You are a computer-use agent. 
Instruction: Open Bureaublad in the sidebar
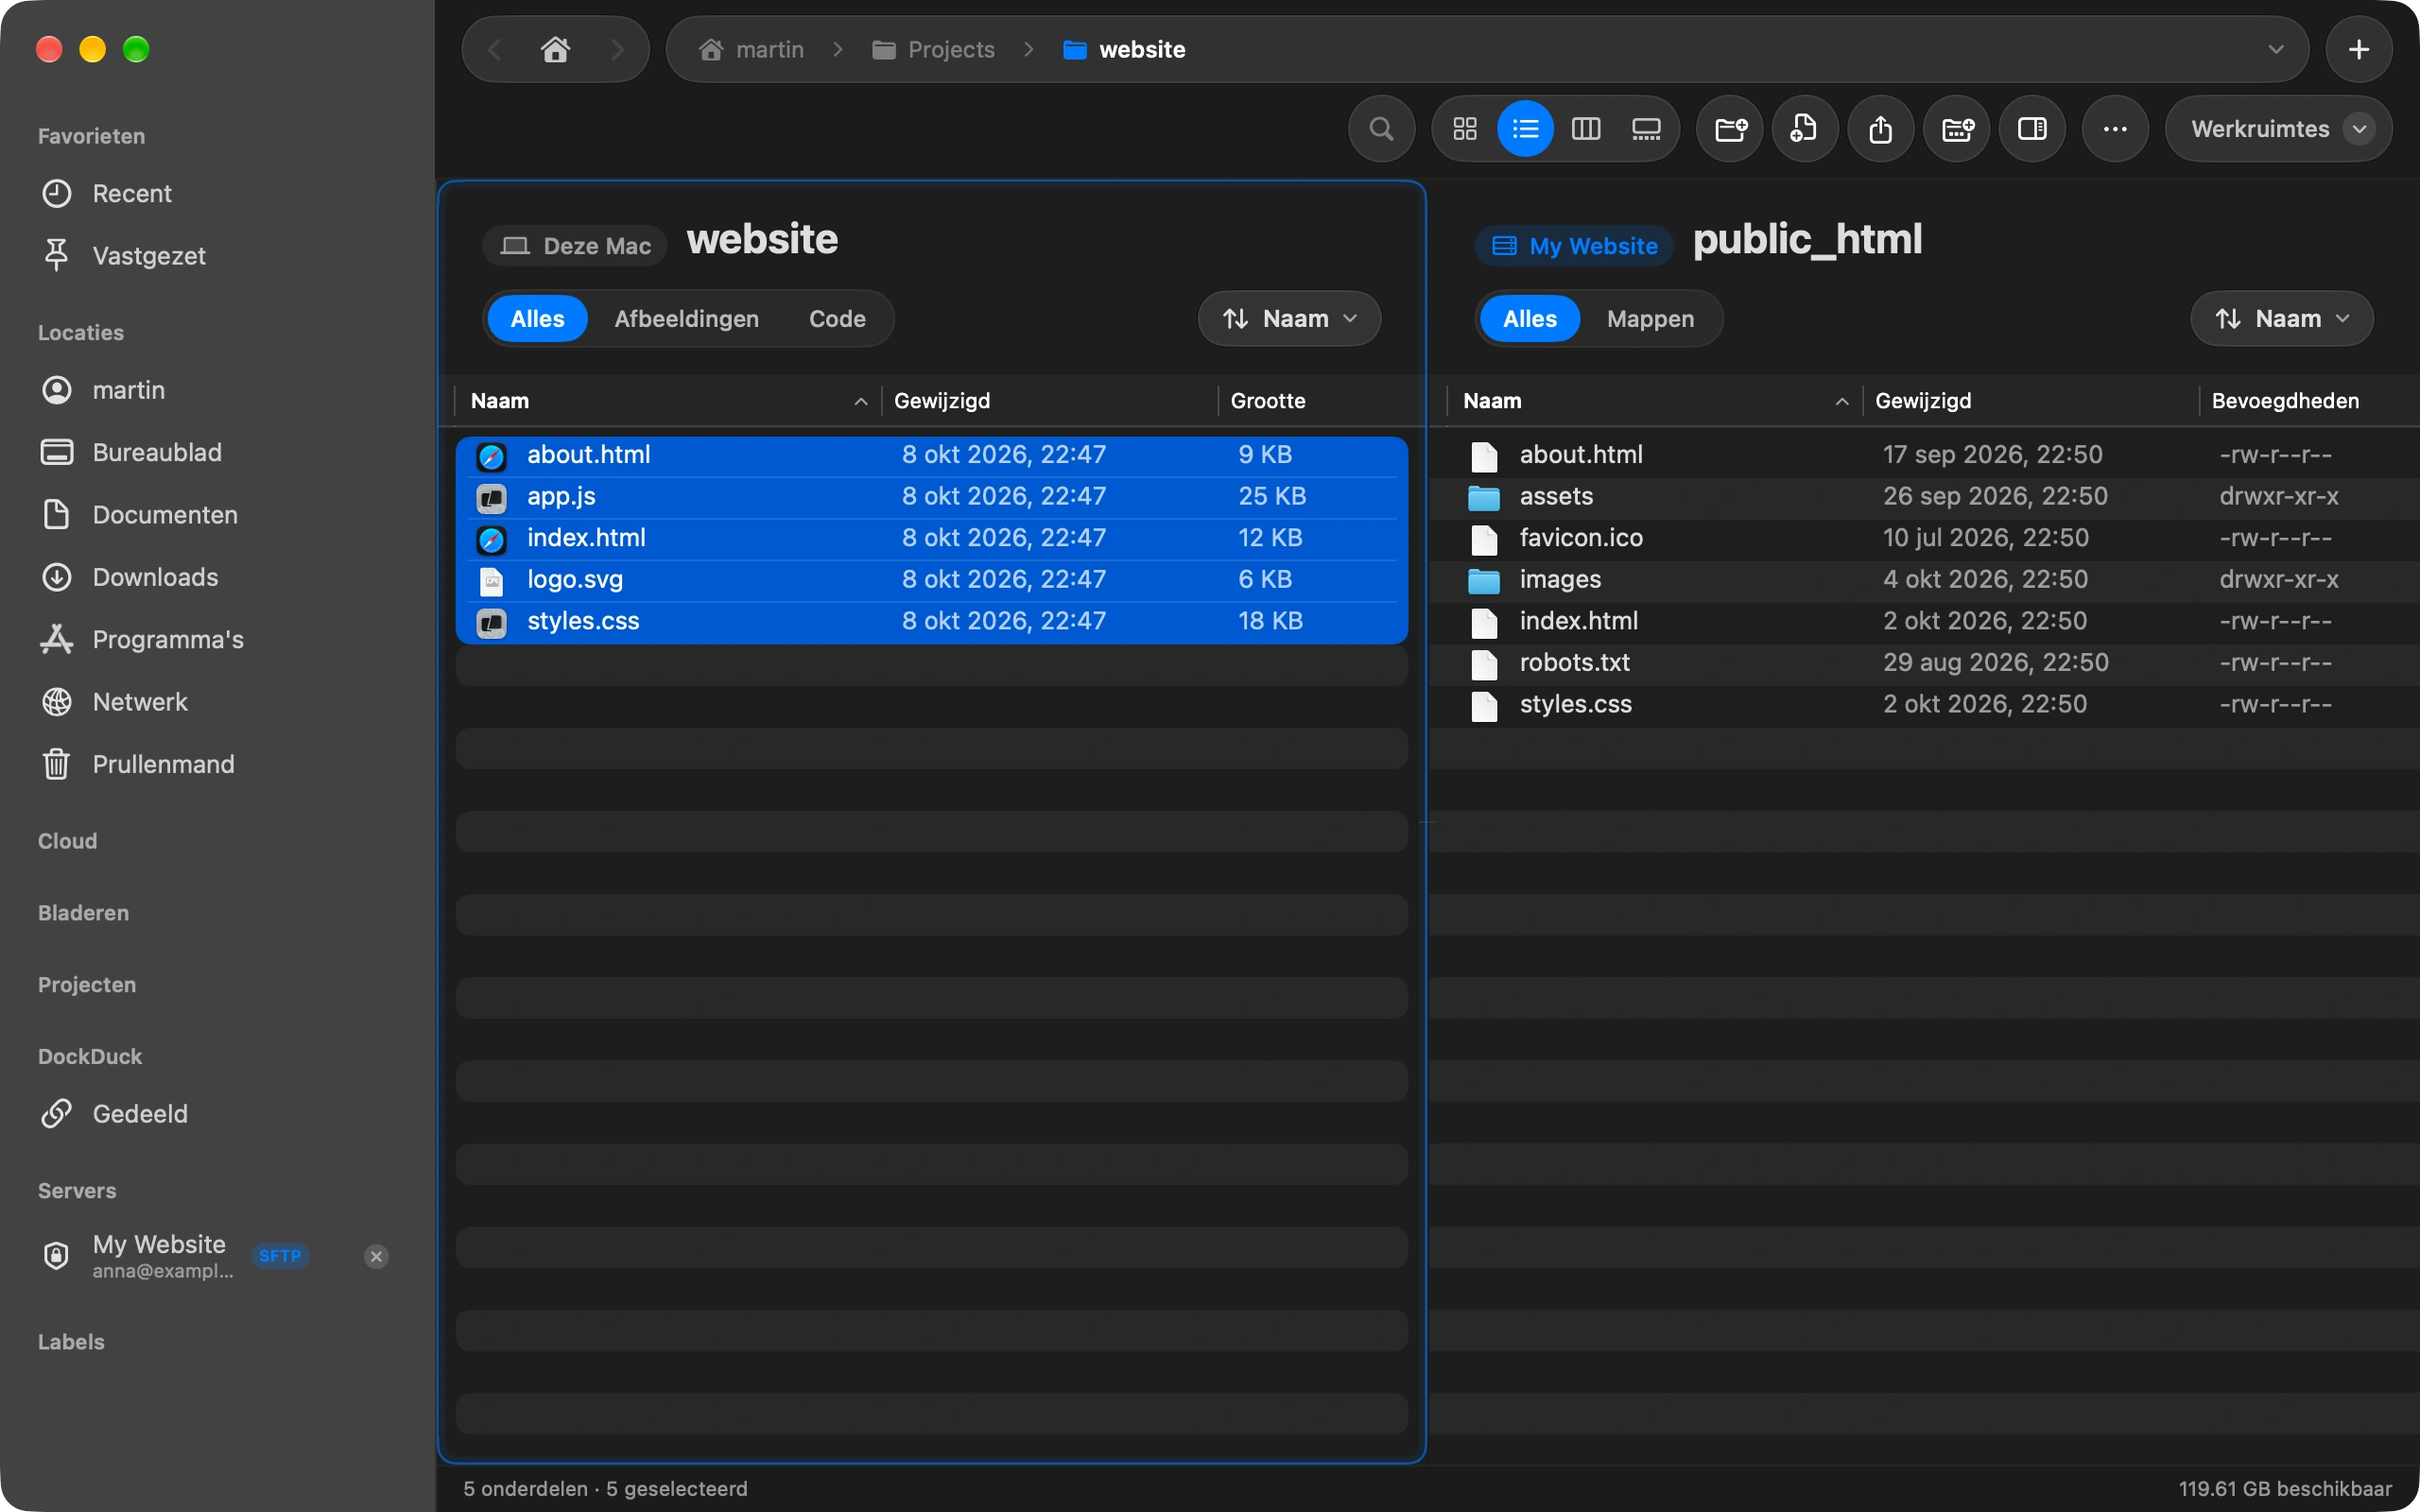pyautogui.click(x=218, y=452)
